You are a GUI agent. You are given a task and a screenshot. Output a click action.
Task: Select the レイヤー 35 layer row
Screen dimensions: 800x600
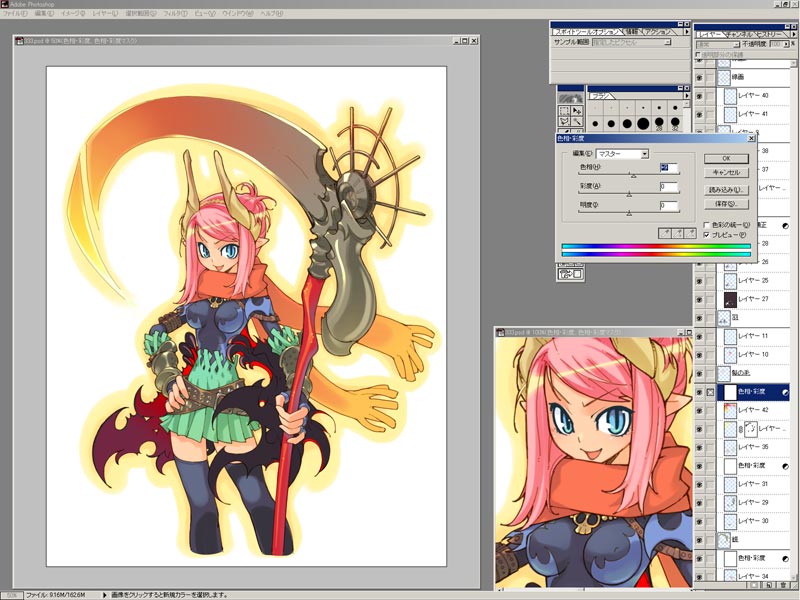click(753, 447)
